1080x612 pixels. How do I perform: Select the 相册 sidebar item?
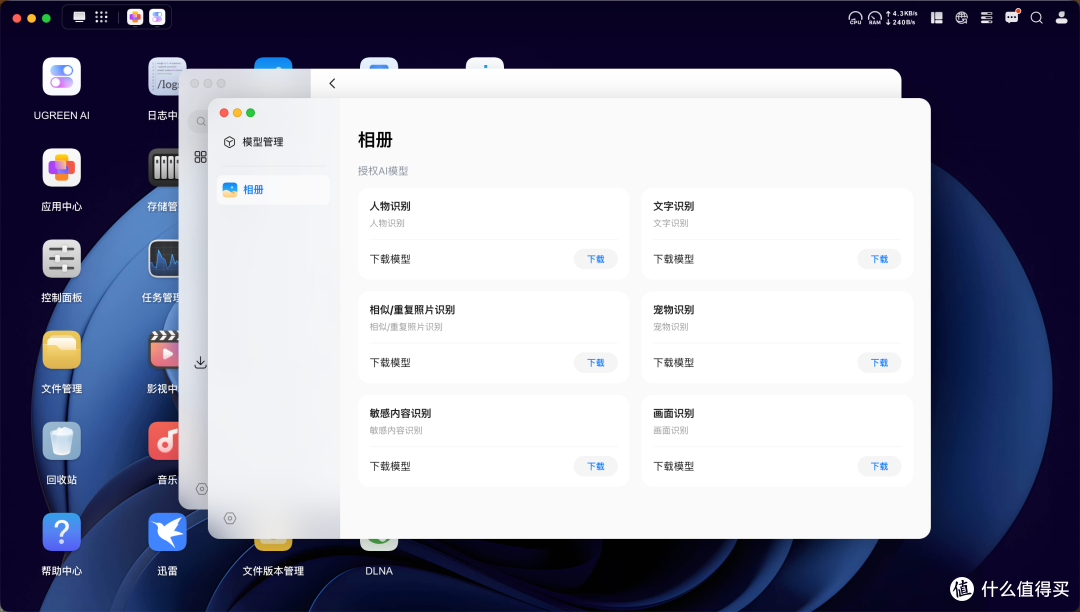(x=273, y=189)
